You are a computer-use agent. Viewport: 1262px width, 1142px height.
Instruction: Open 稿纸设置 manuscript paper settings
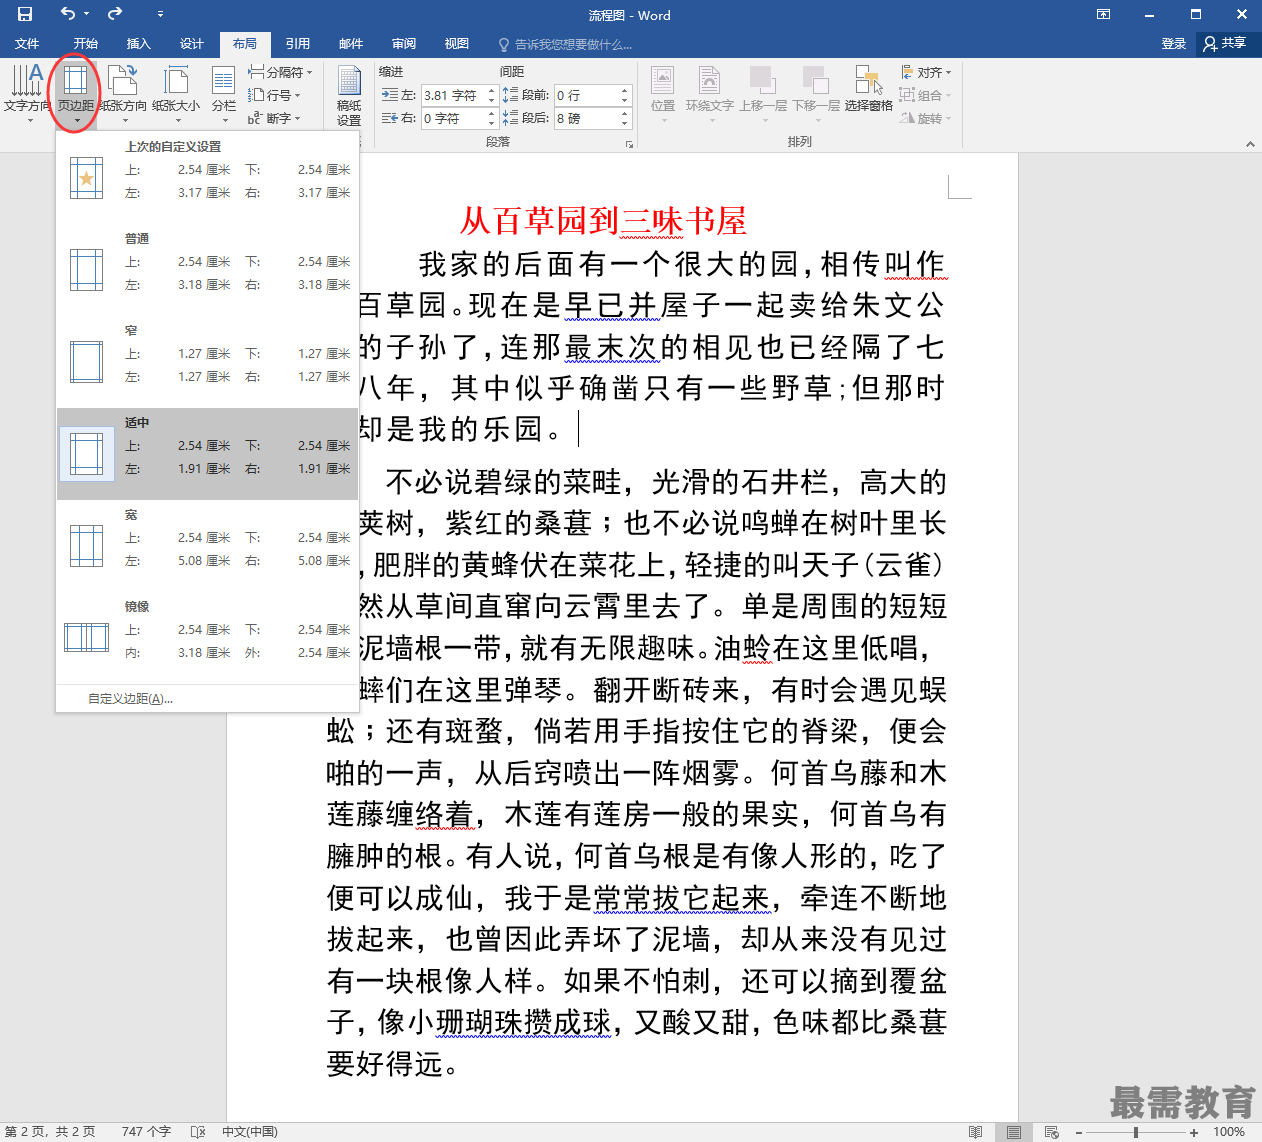point(349,96)
